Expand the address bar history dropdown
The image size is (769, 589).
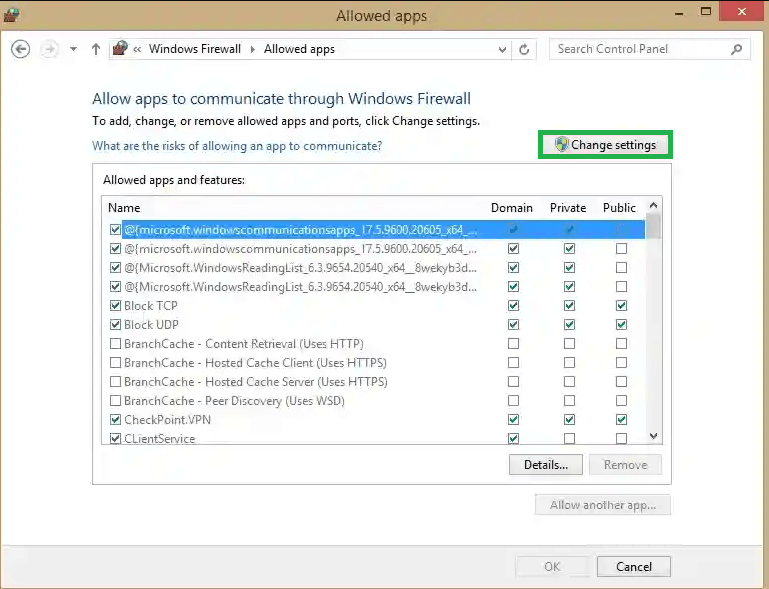click(502, 49)
